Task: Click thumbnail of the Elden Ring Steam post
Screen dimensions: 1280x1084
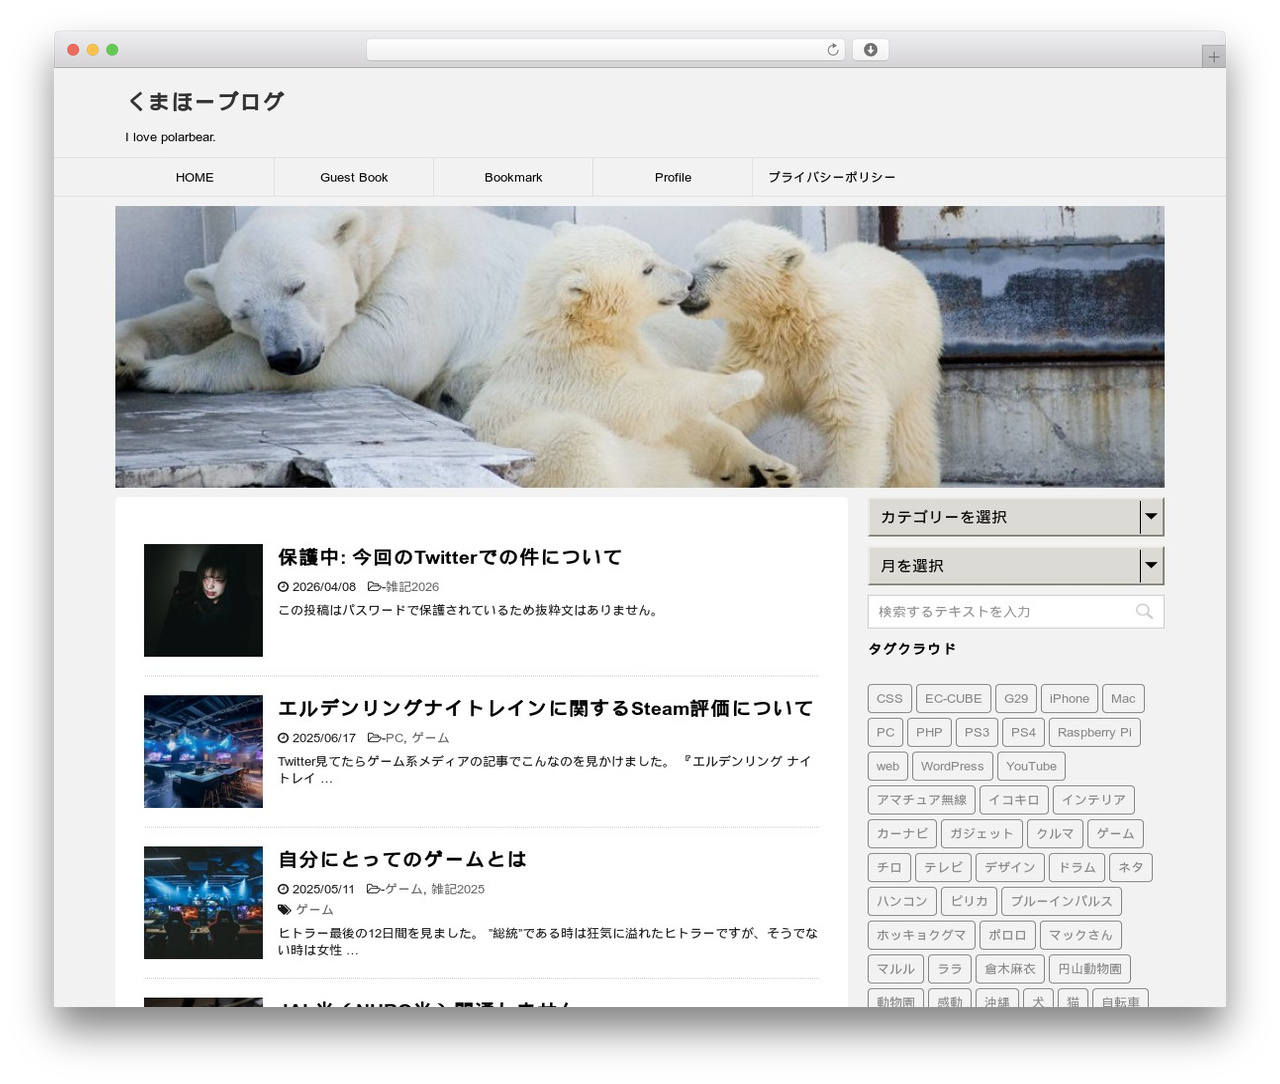Action: point(203,751)
